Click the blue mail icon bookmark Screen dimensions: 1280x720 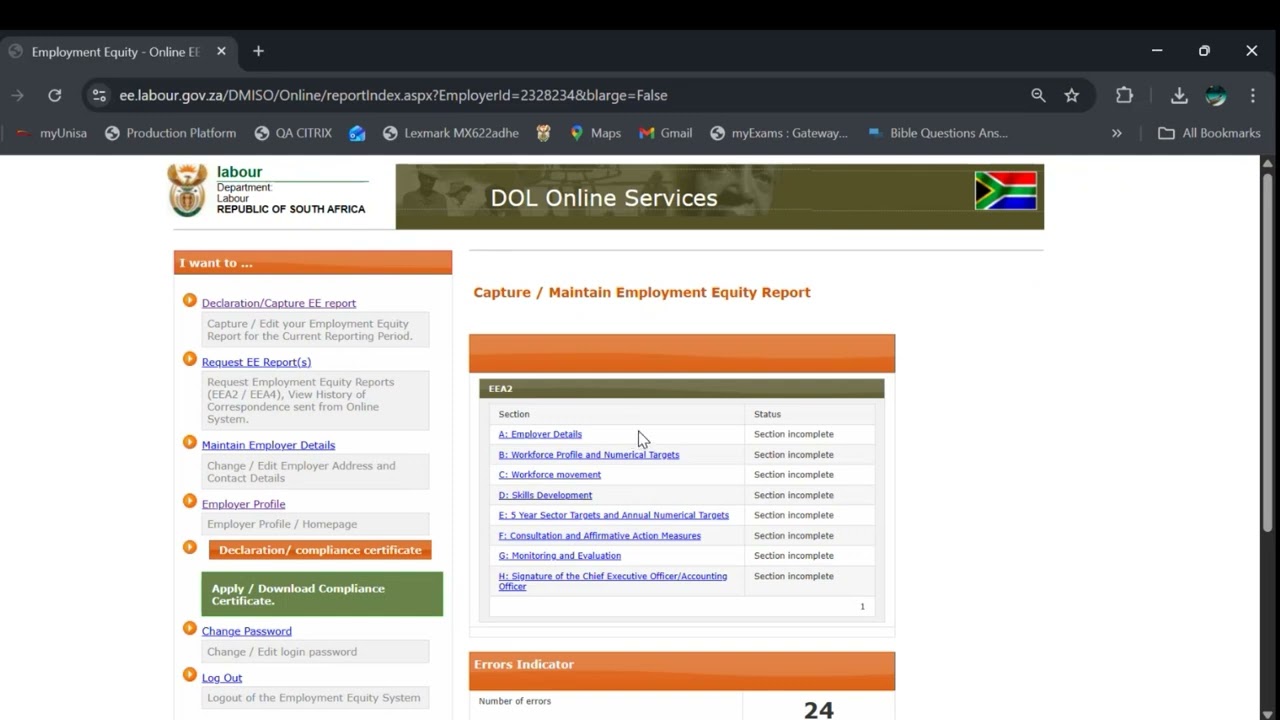click(x=357, y=133)
